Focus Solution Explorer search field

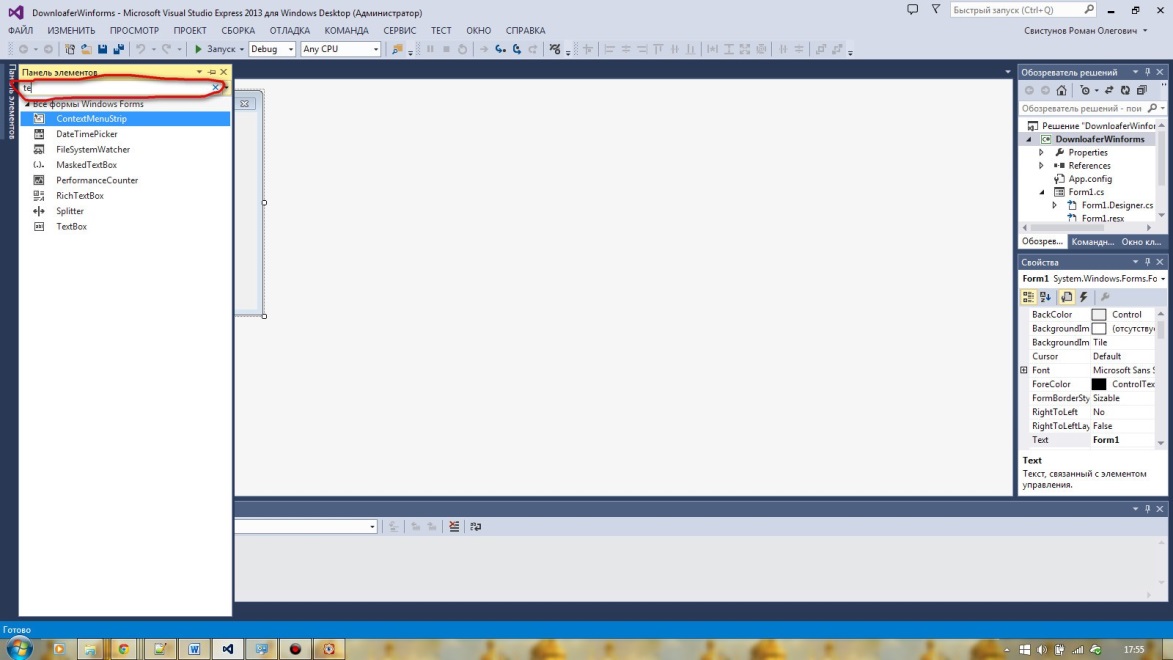pos(1082,109)
